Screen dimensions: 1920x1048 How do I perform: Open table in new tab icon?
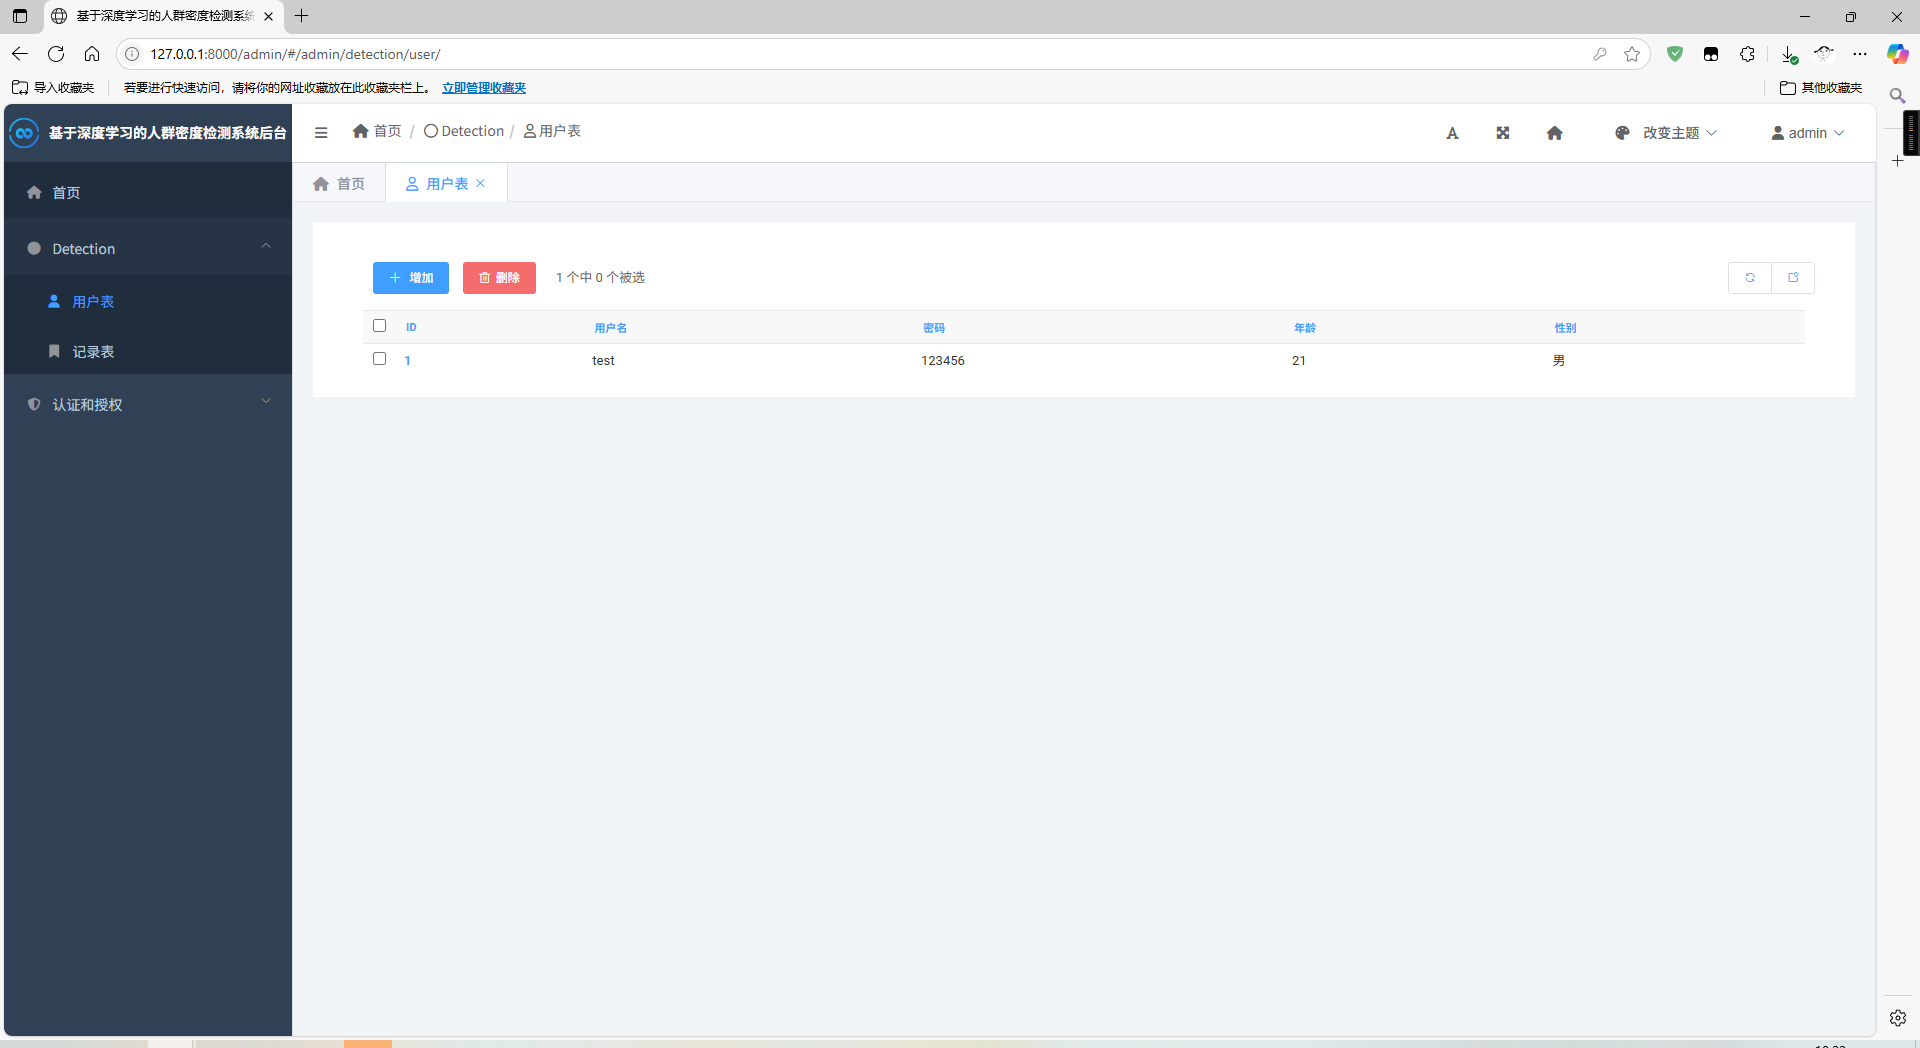point(1793,278)
